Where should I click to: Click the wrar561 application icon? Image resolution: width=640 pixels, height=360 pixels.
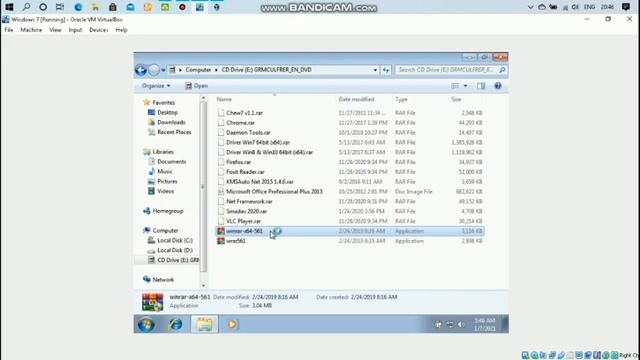click(x=221, y=241)
